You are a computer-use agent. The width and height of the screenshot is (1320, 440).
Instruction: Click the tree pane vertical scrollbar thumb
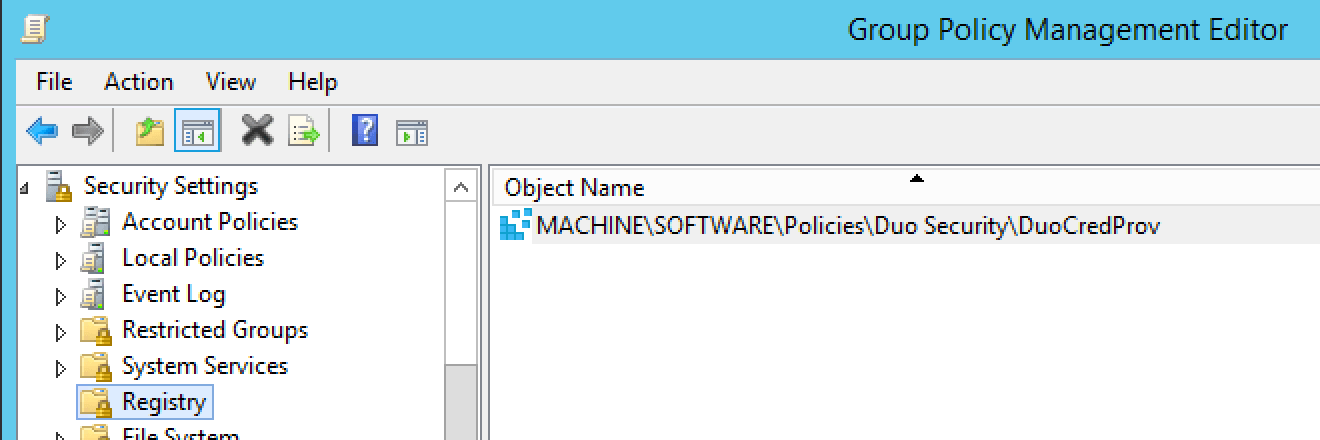(x=461, y=403)
